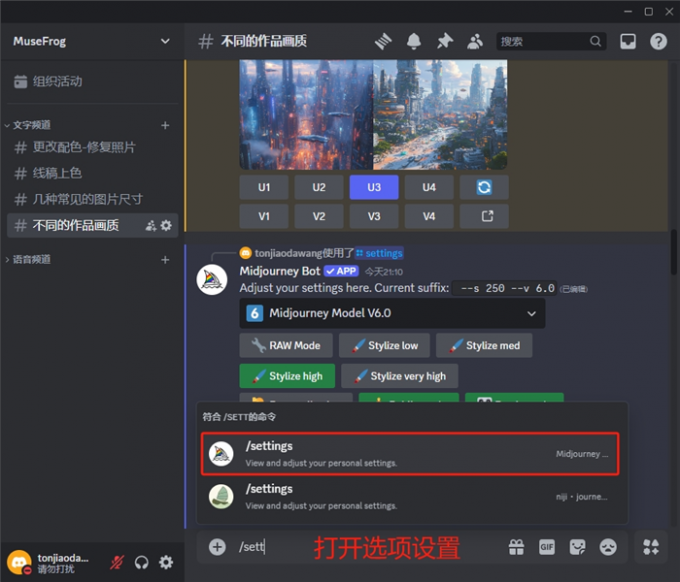
Task: Toggle headphones deafen icon
Action: click(x=141, y=562)
